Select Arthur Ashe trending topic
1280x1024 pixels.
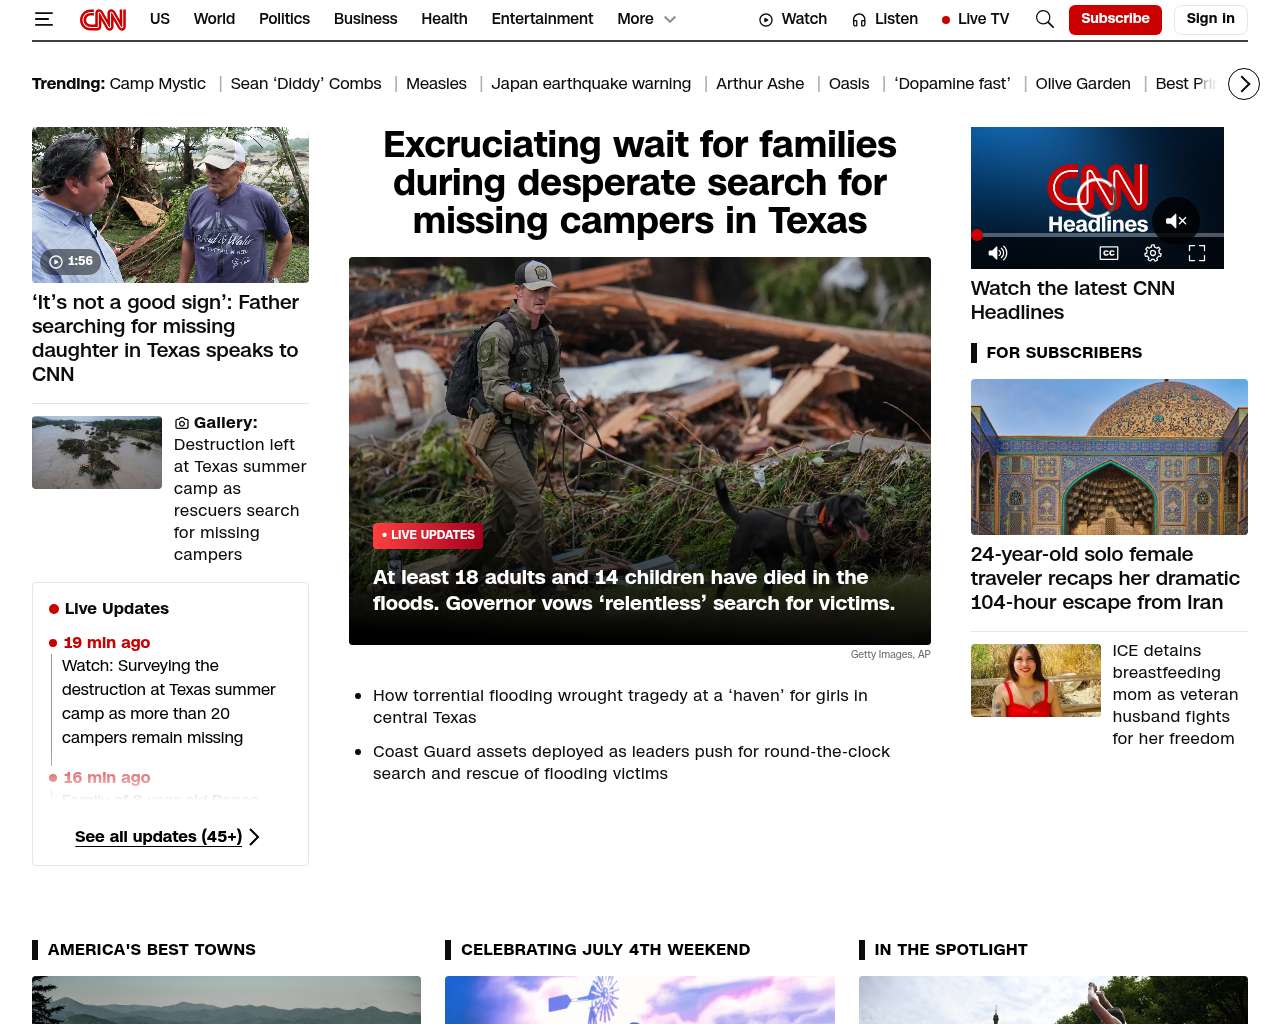pos(760,84)
